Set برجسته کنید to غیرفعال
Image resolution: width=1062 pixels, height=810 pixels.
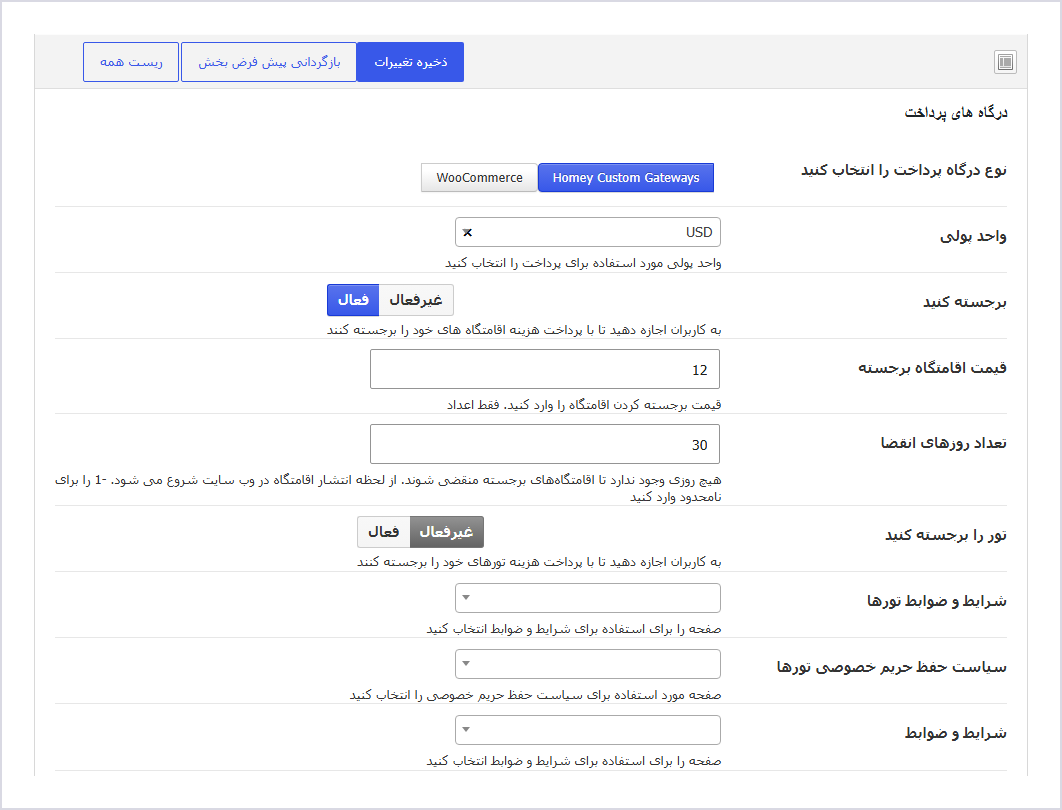pos(416,300)
